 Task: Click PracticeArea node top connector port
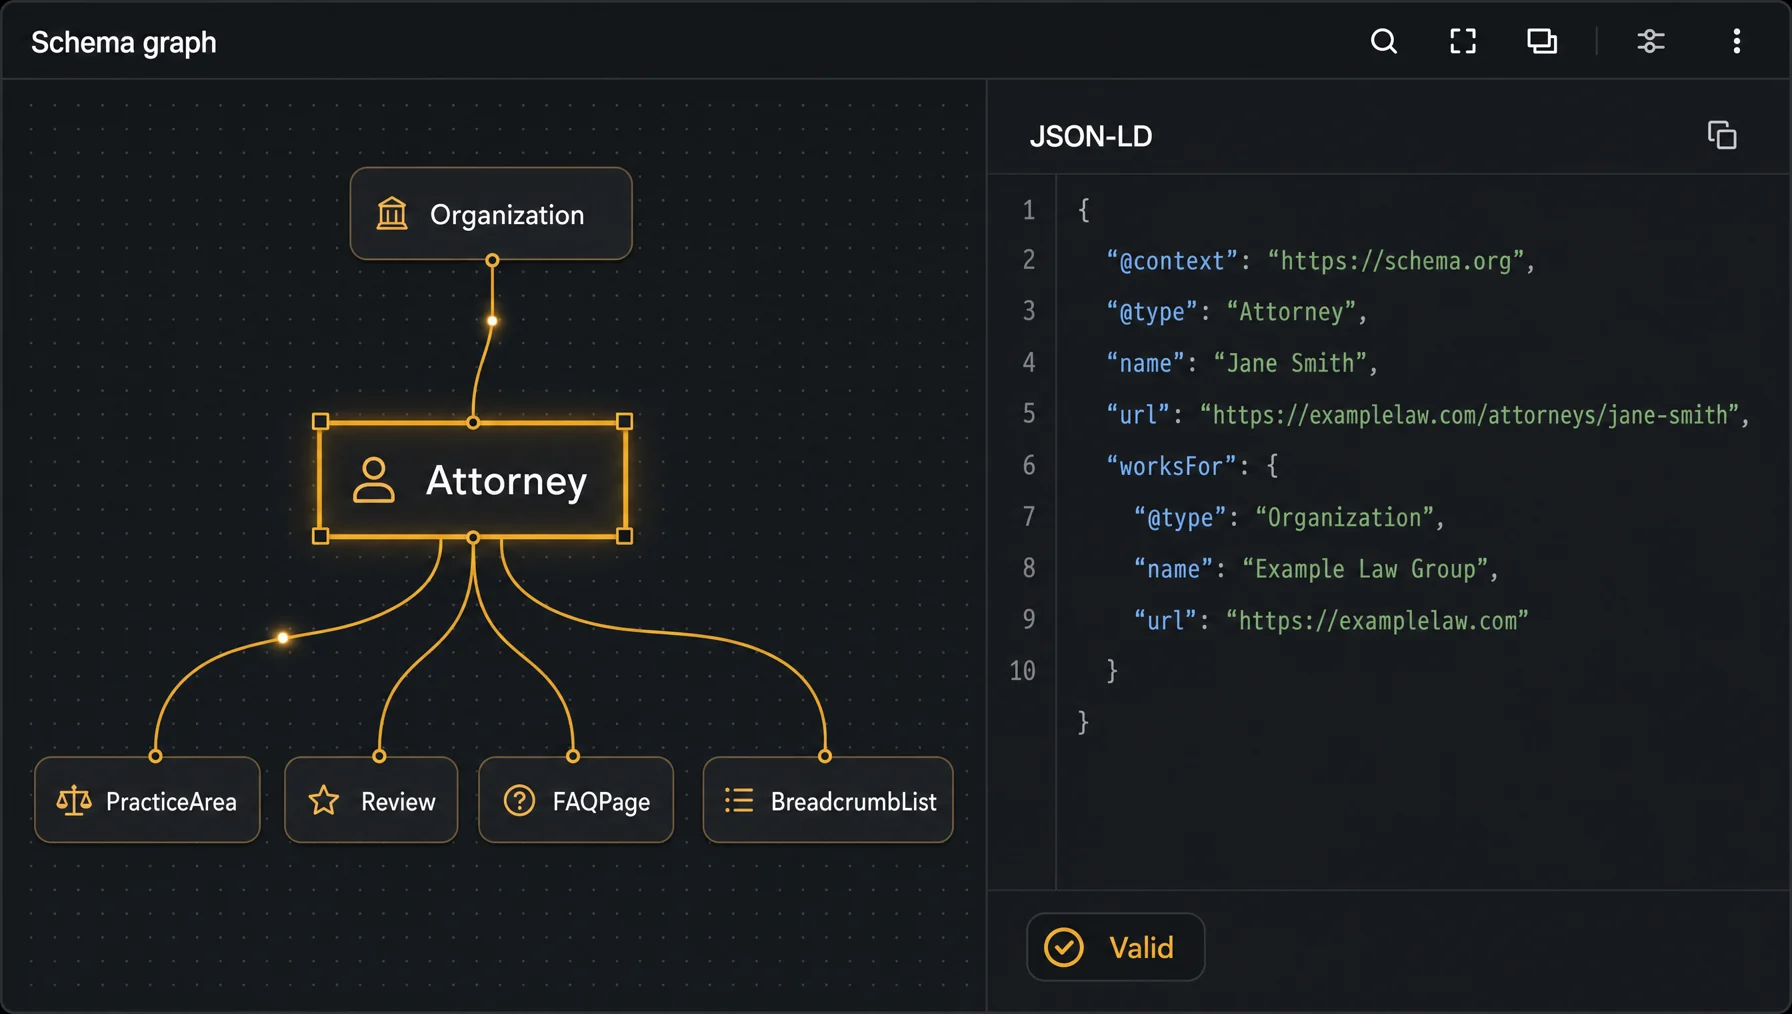coord(155,756)
